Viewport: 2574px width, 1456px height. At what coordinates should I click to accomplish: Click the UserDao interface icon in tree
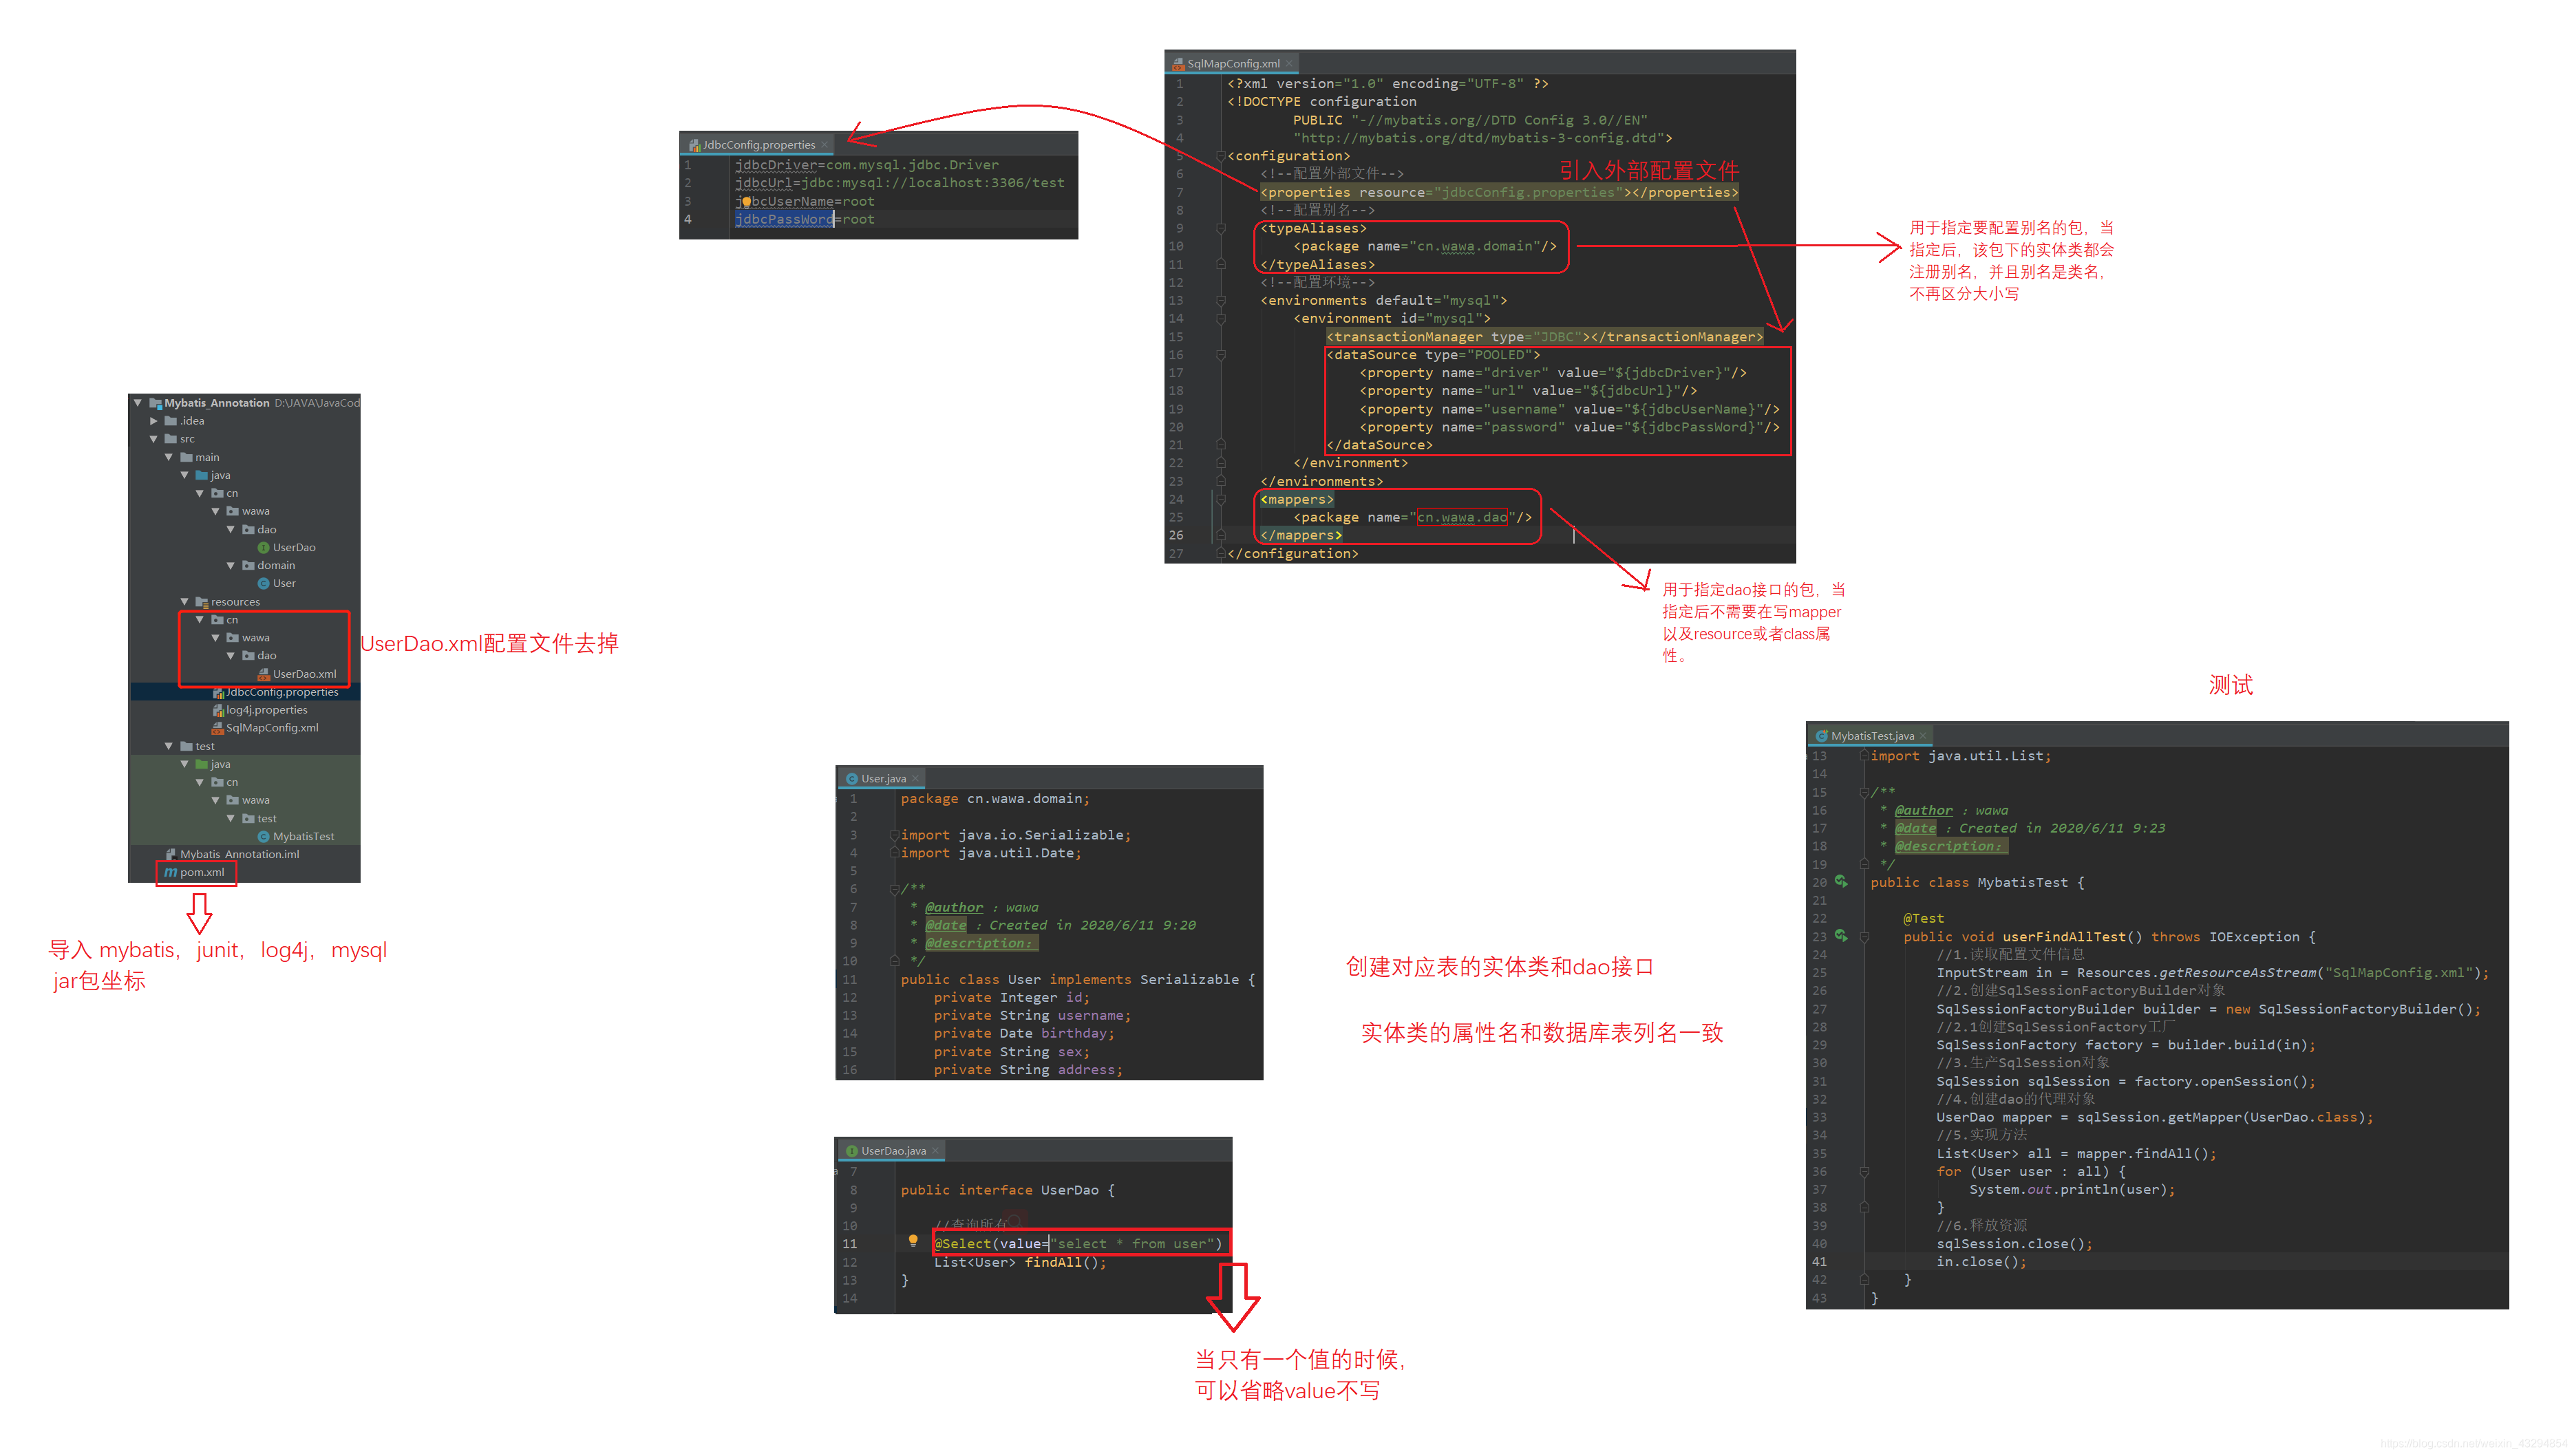(x=263, y=547)
